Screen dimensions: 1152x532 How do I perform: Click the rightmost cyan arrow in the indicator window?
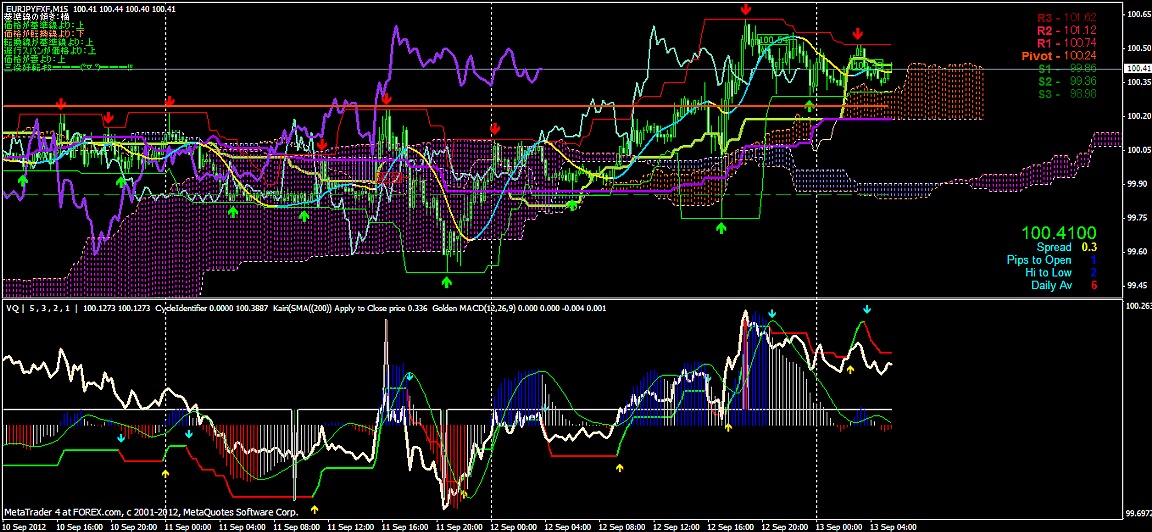867,311
